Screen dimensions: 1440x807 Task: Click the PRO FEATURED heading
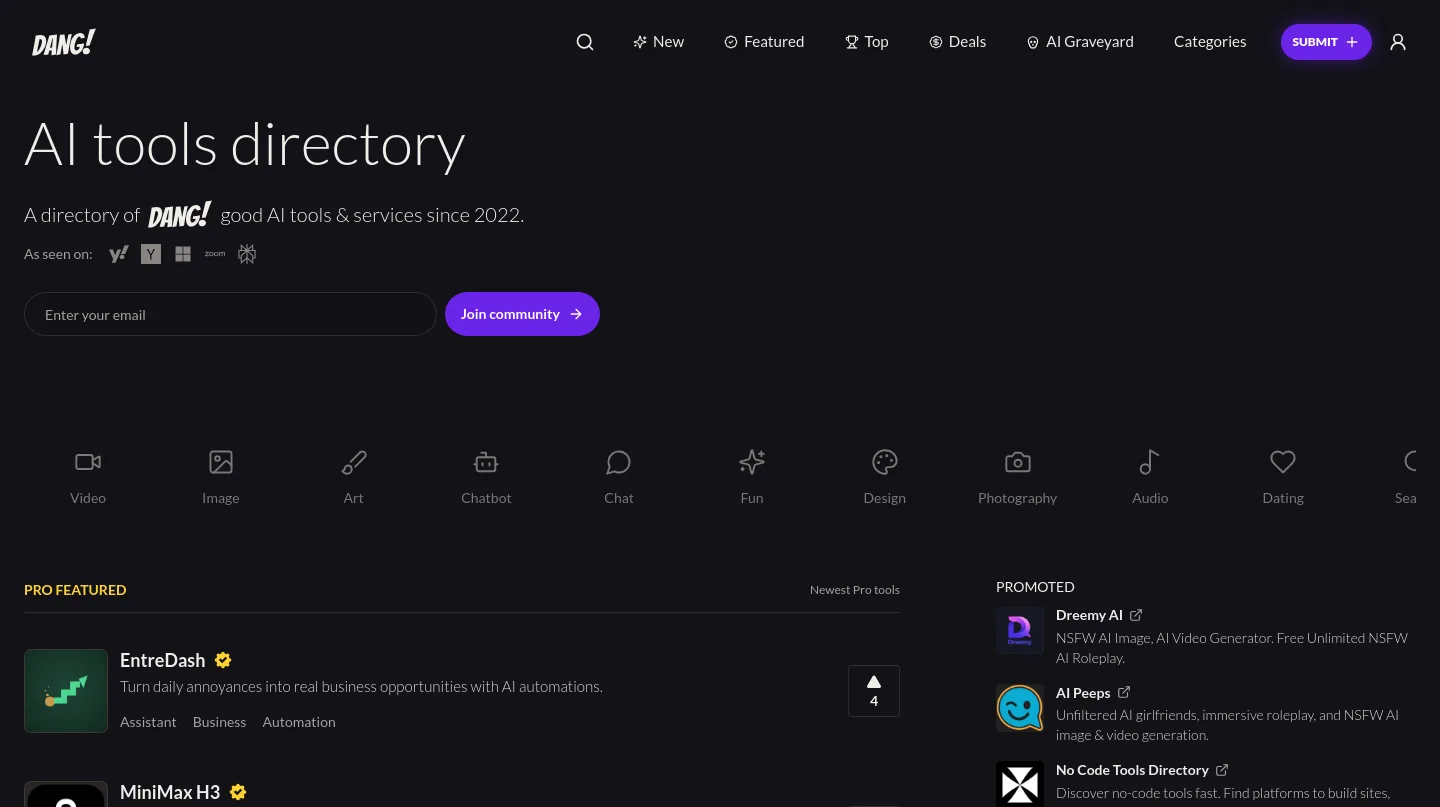pyautogui.click(x=75, y=590)
